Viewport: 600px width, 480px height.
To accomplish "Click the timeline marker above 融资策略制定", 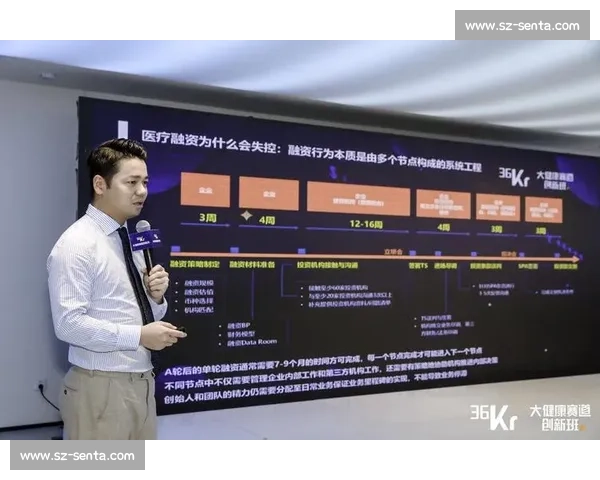I will coord(175,249).
